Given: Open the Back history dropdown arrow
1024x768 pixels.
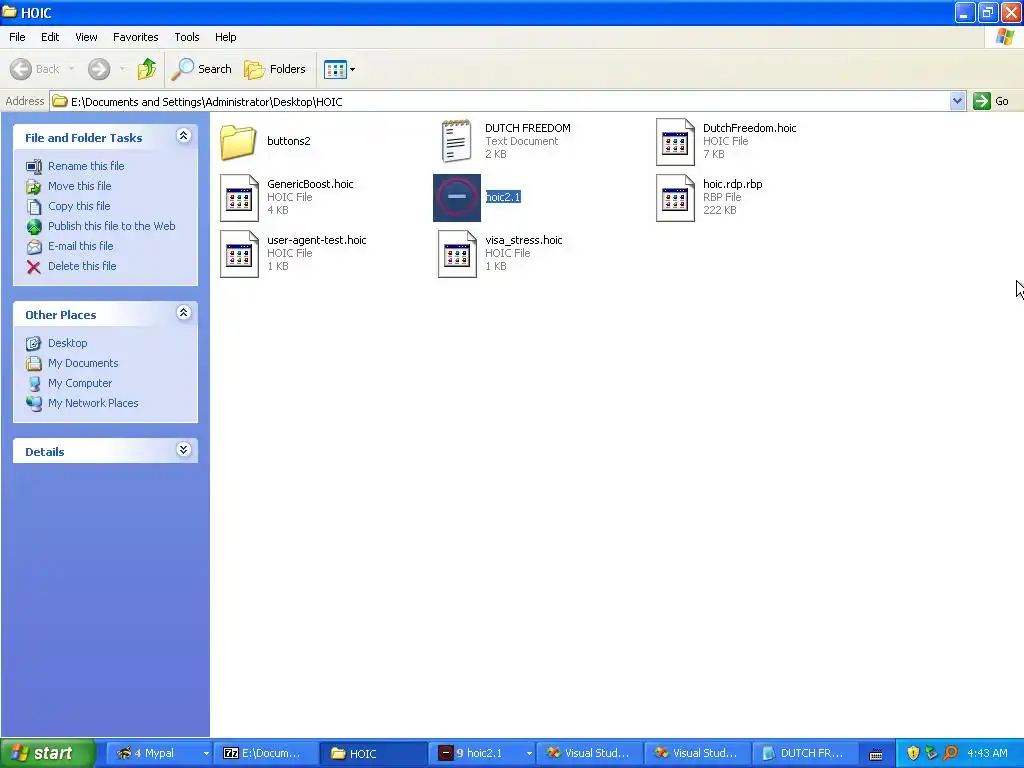Looking at the screenshot, I should coord(71,69).
